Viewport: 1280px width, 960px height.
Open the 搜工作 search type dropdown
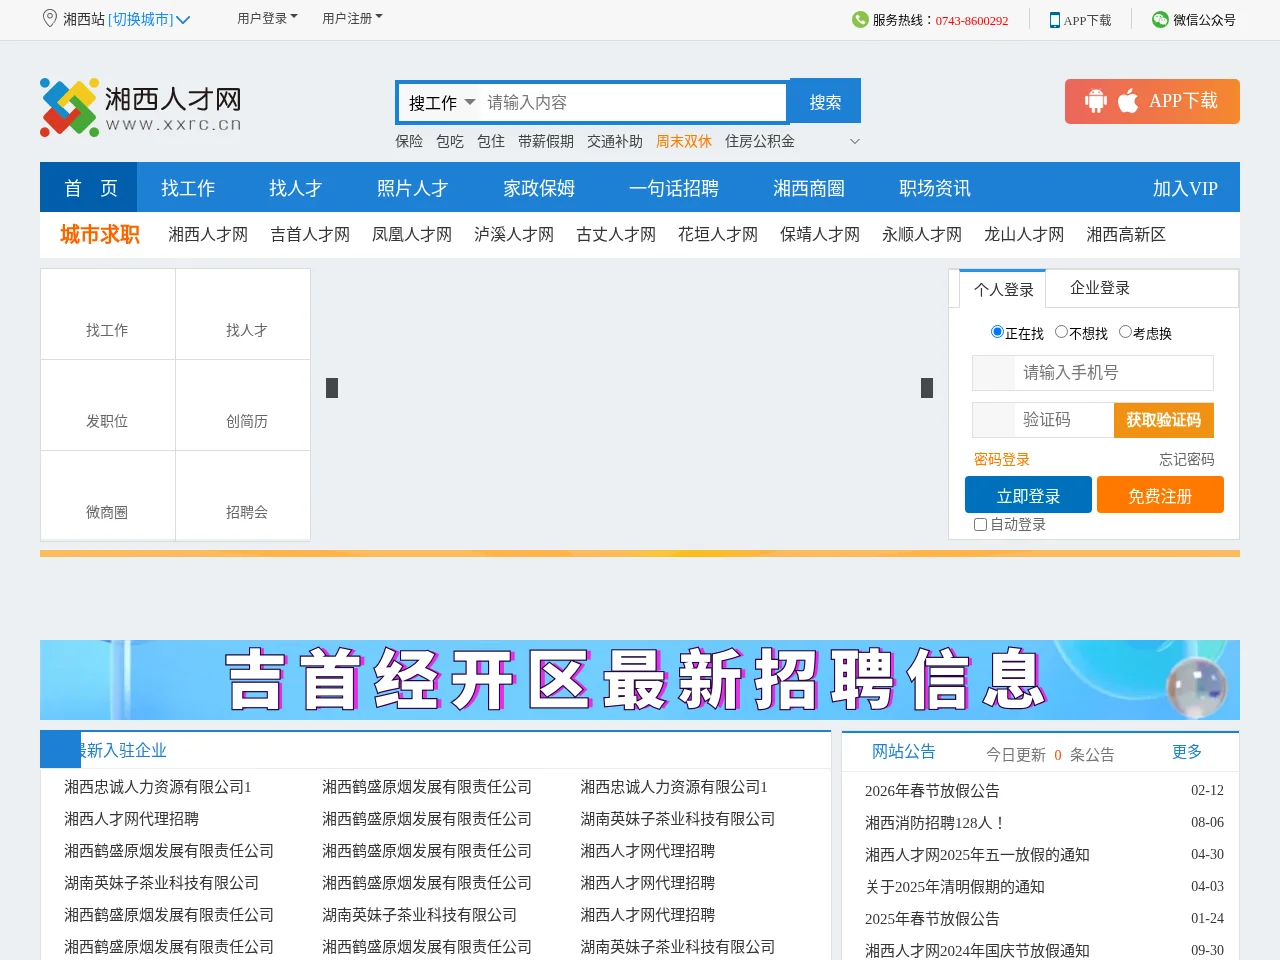pos(441,102)
